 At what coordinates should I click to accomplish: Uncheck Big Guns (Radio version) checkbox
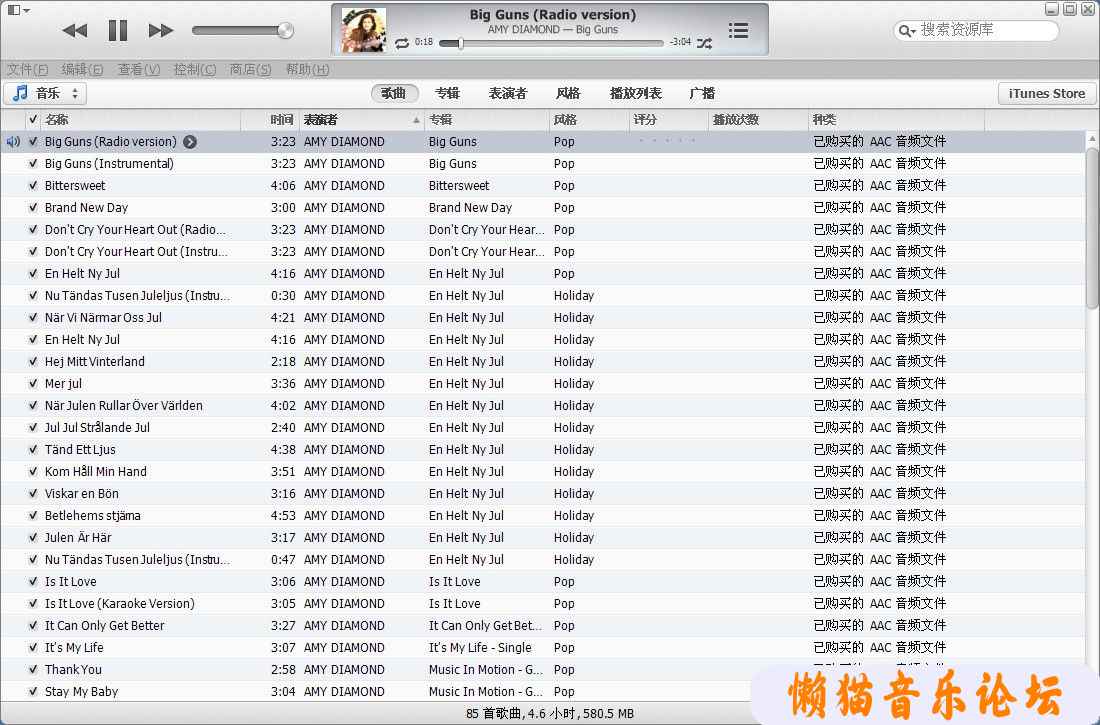click(x=33, y=142)
